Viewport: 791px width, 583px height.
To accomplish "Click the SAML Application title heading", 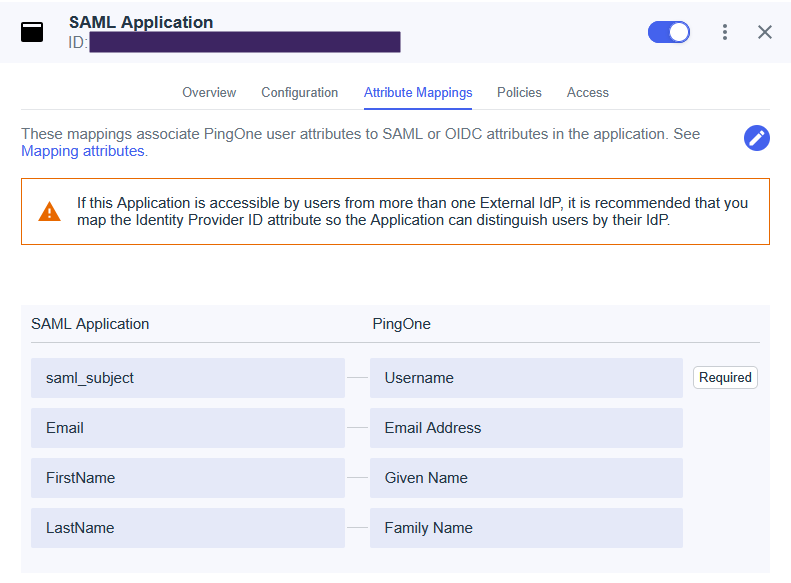I will click(x=141, y=22).
